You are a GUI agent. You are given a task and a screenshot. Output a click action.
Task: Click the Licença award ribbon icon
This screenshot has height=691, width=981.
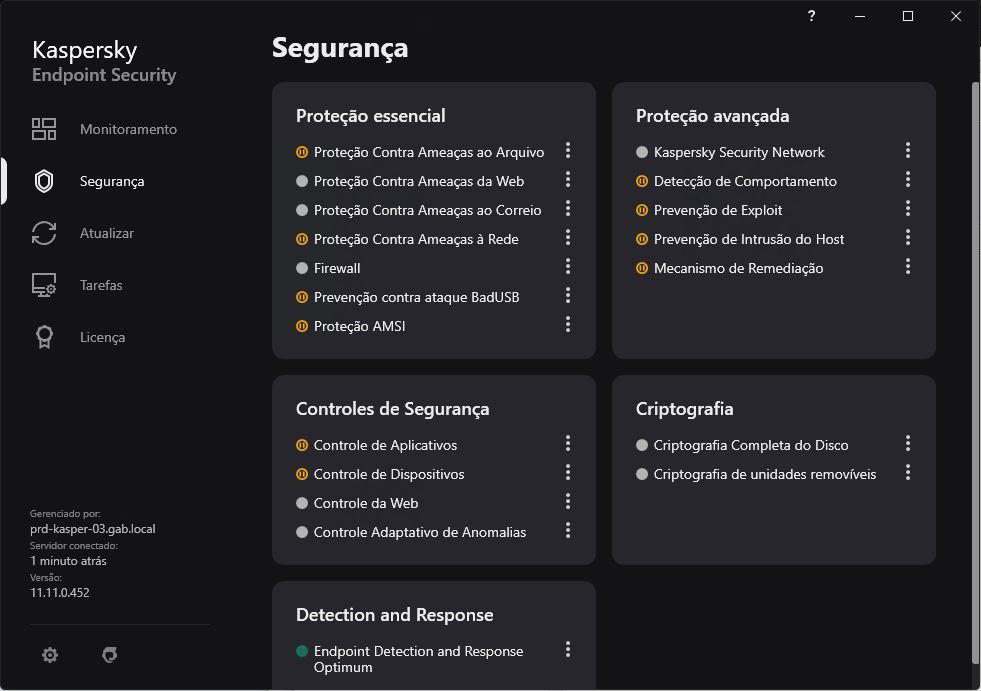click(44, 337)
